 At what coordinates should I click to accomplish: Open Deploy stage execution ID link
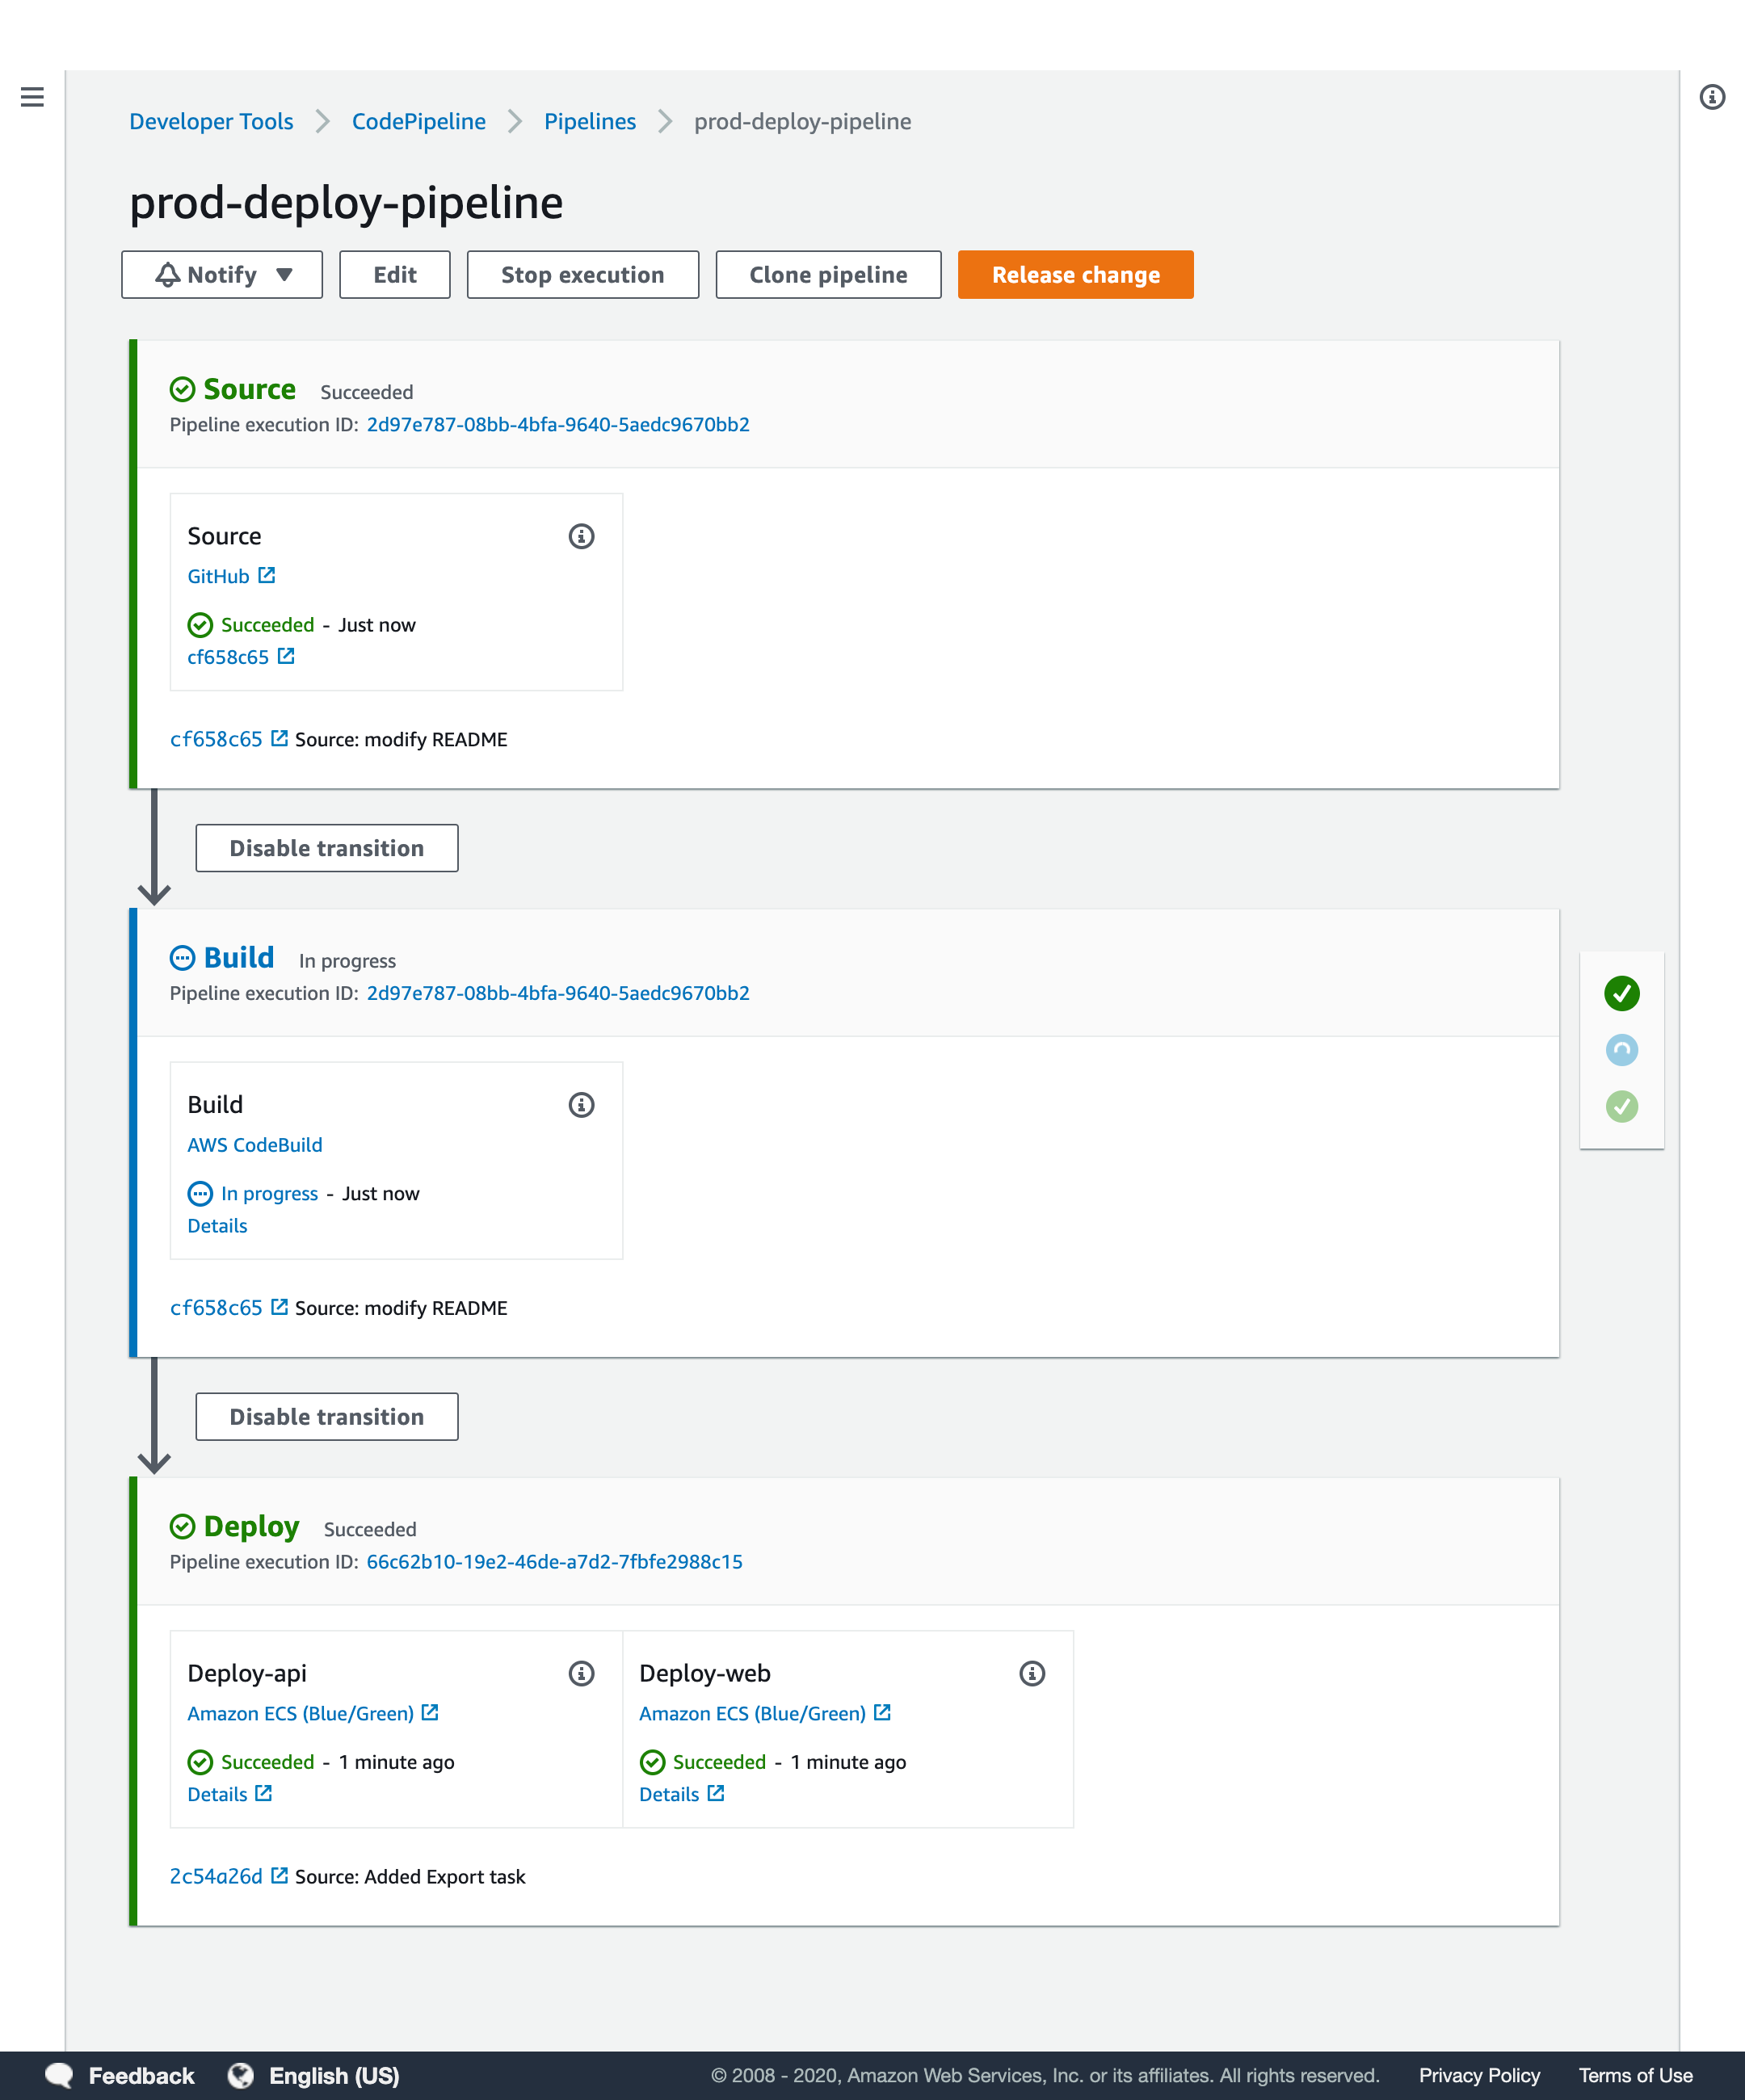pyautogui.click(x=554, y=1562)
